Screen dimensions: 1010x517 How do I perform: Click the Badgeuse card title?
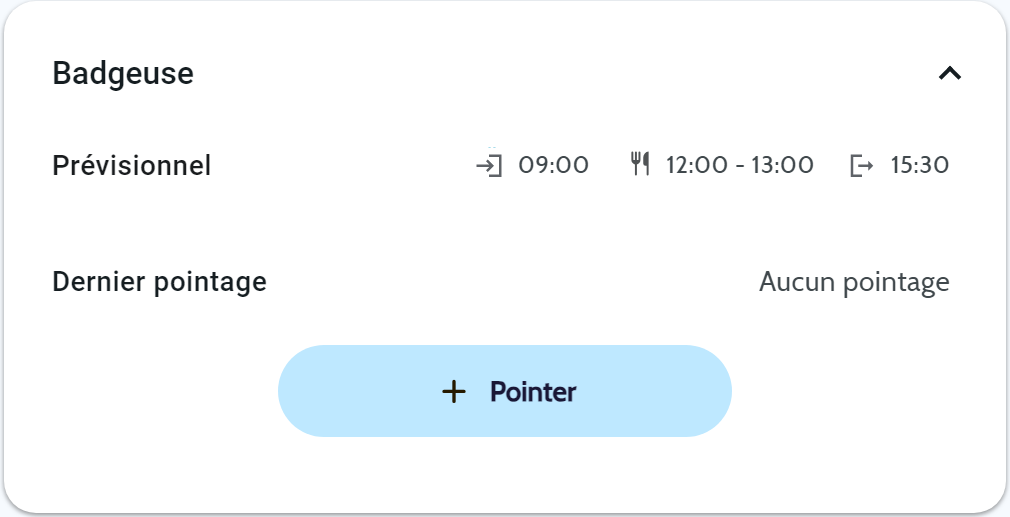(123, 73)
